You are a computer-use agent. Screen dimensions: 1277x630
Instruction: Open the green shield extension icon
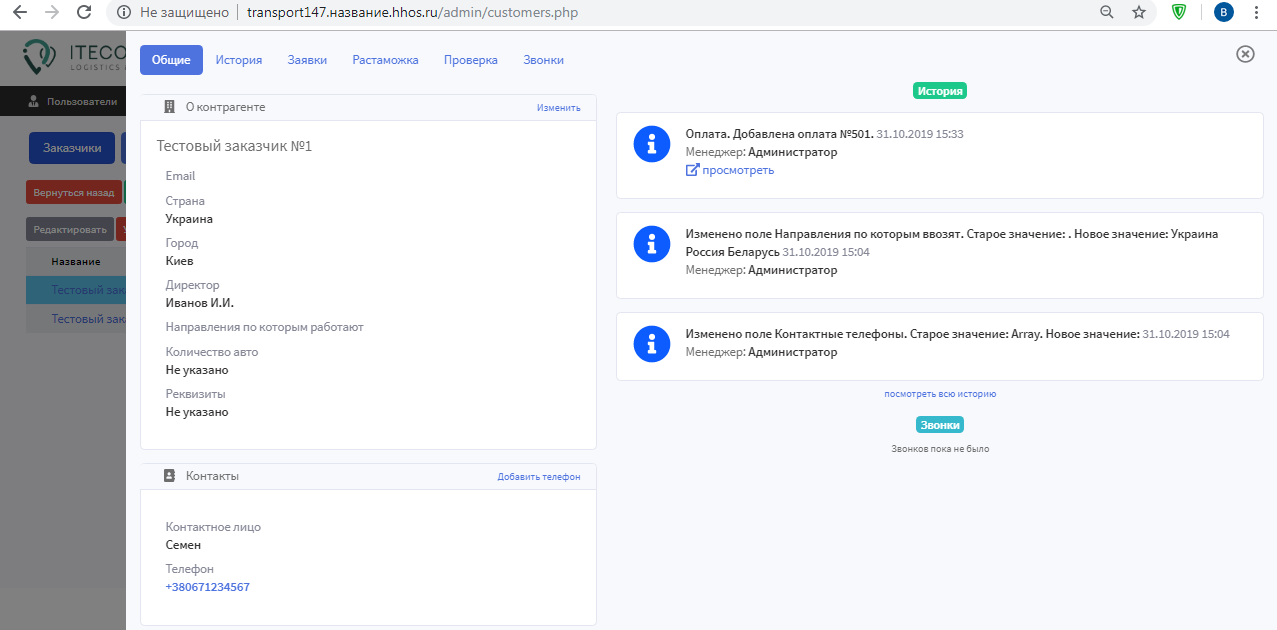coord(1180,13)
